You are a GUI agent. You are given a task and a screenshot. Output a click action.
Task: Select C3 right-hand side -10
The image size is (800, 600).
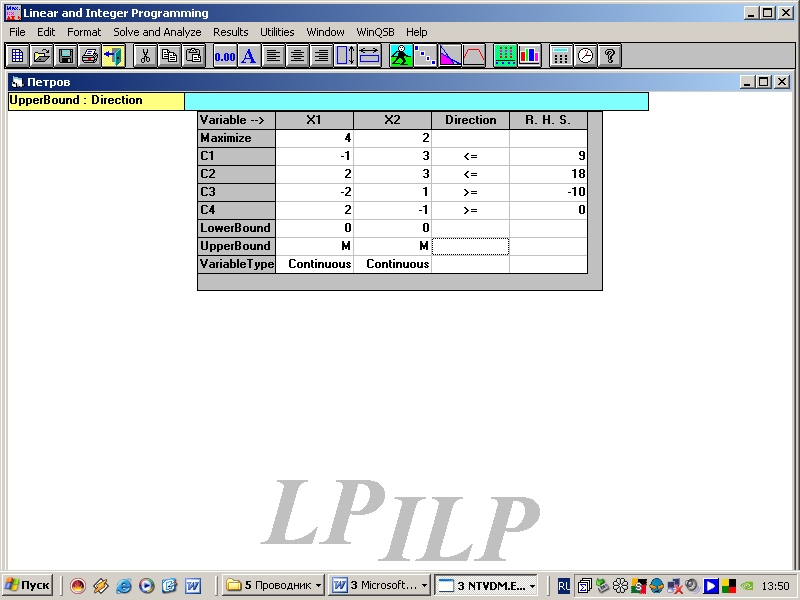click(548, 192)
